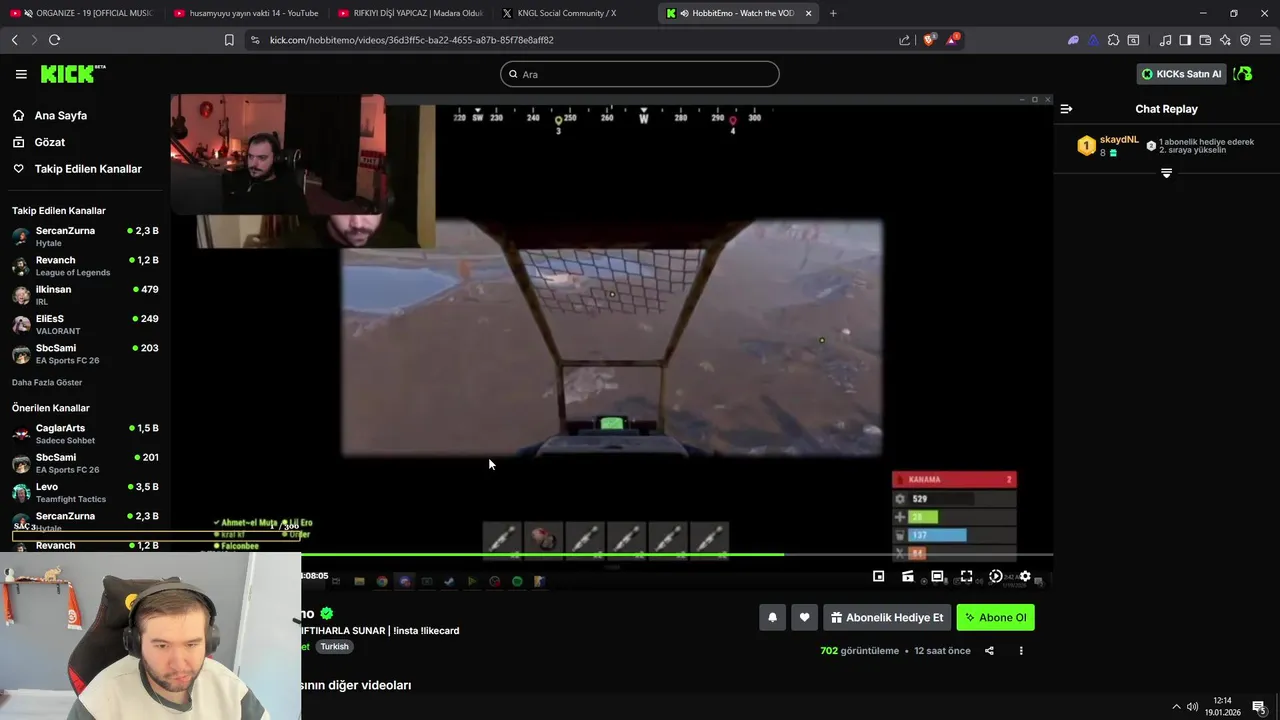This screenshot has width=1280, height=720.
Task: Click KICKs Satın Al button
Action: point(1181,74)
